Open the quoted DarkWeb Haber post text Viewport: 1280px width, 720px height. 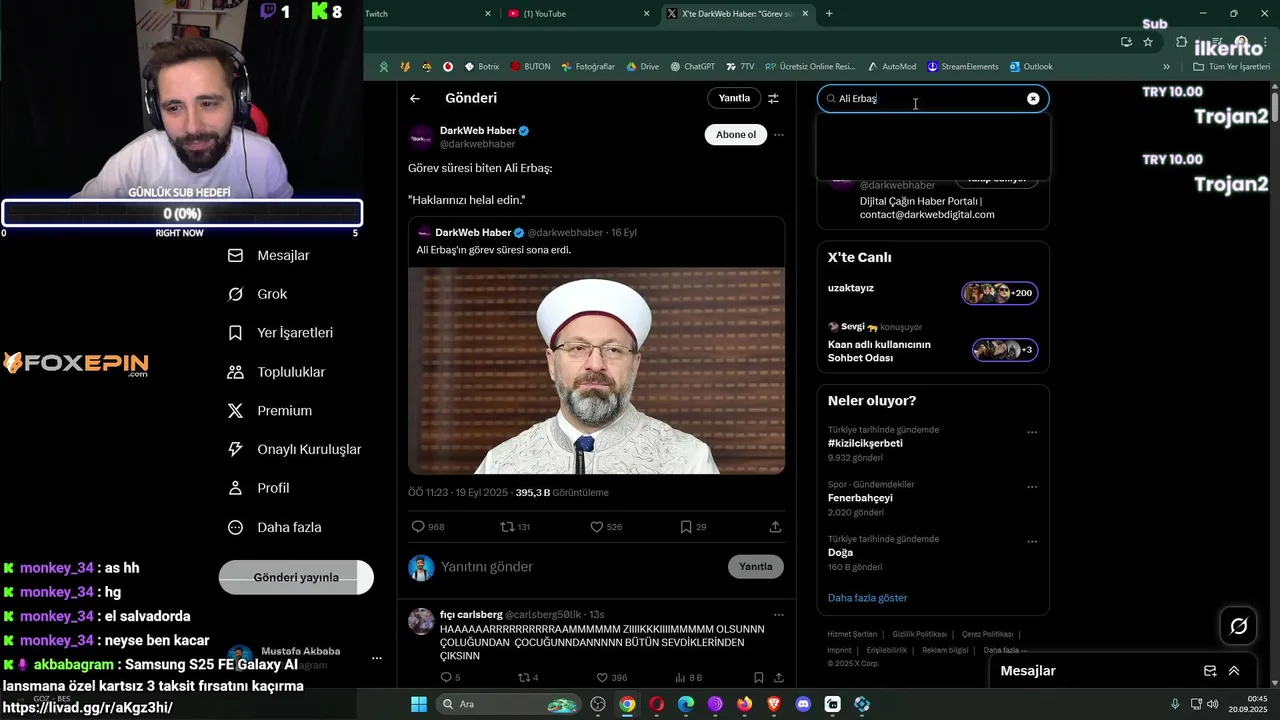pyautogui.click(x=494, y=250)
